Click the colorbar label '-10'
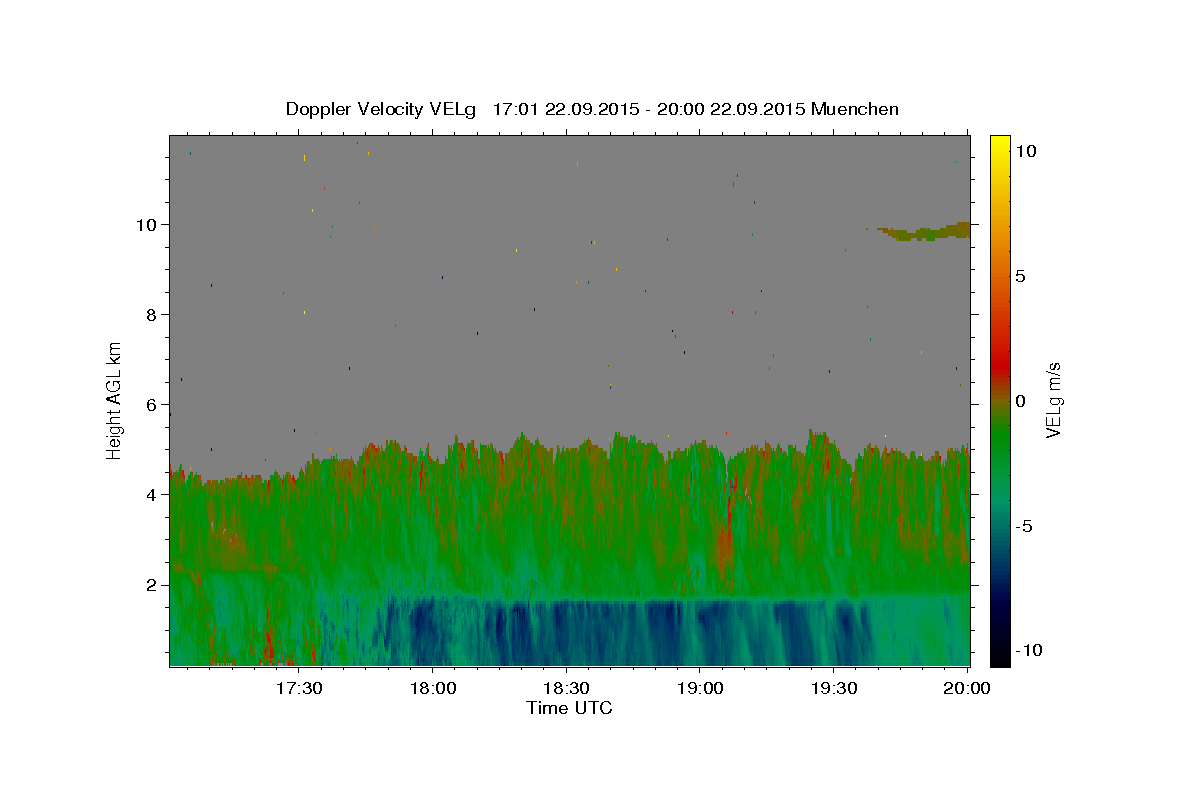The width and height of the screenshot is (1200, 800). click(1029, 650)
